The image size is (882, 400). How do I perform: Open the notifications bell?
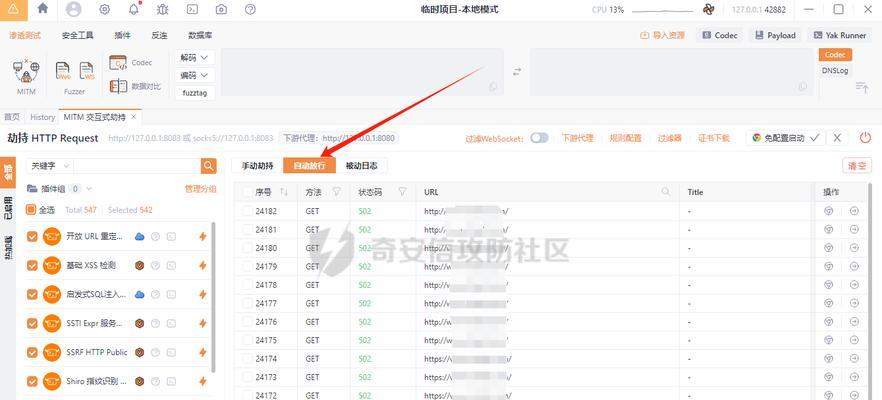[134, 10]
